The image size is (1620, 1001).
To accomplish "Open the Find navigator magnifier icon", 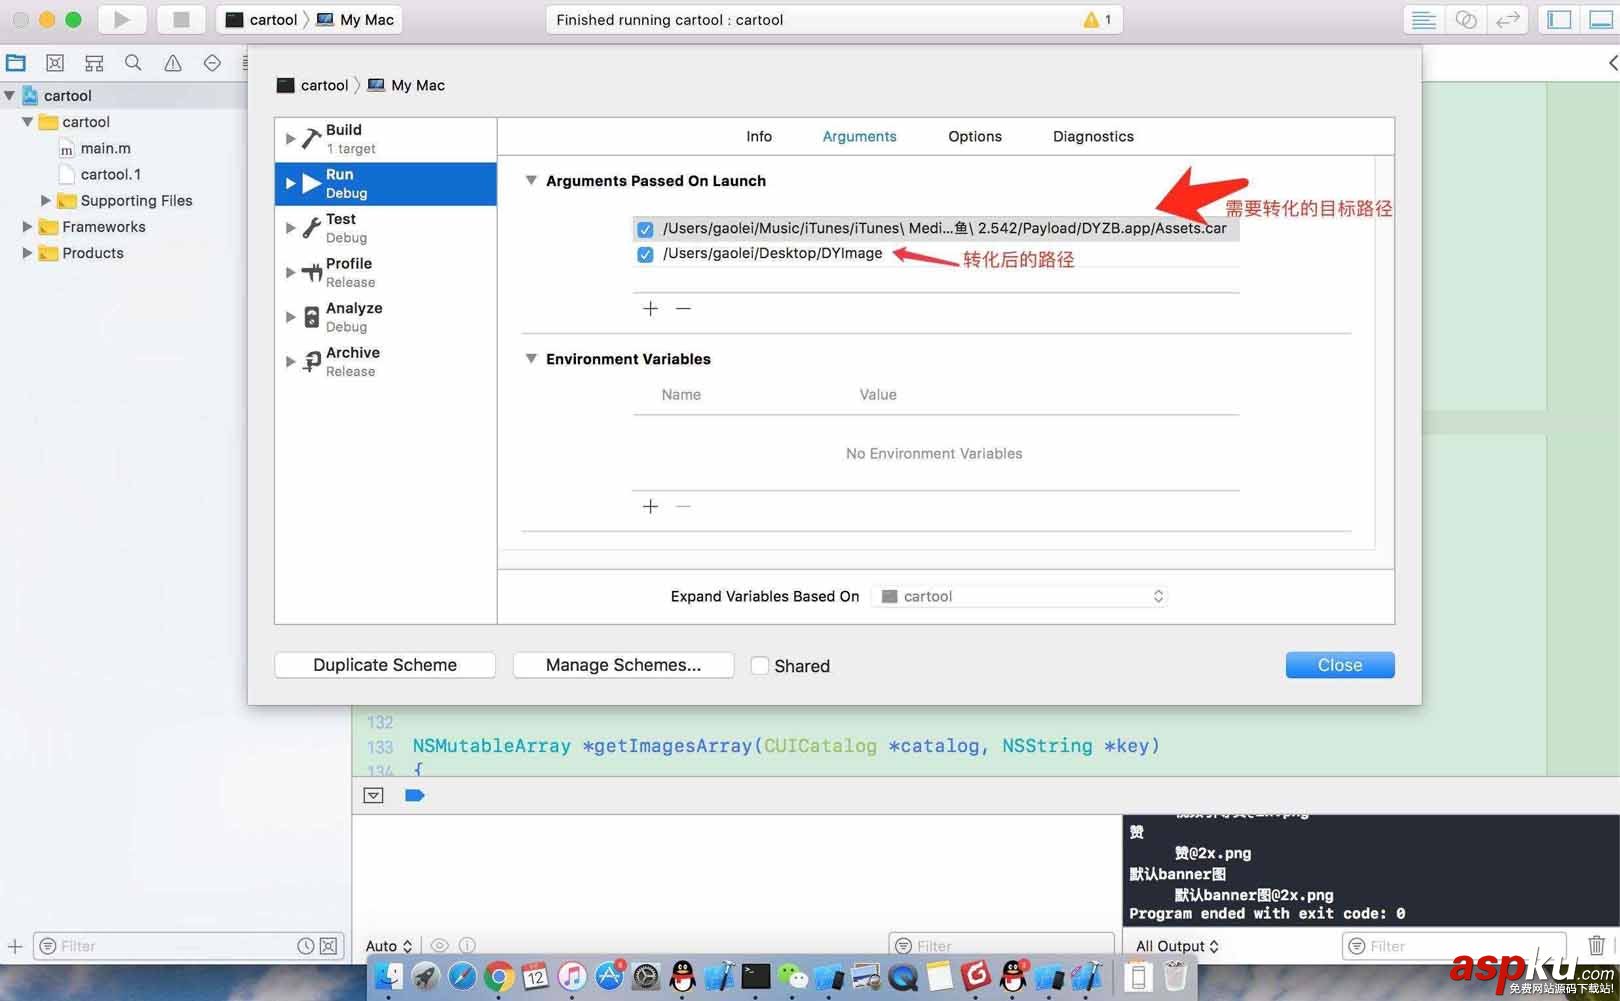I will 133,62.
